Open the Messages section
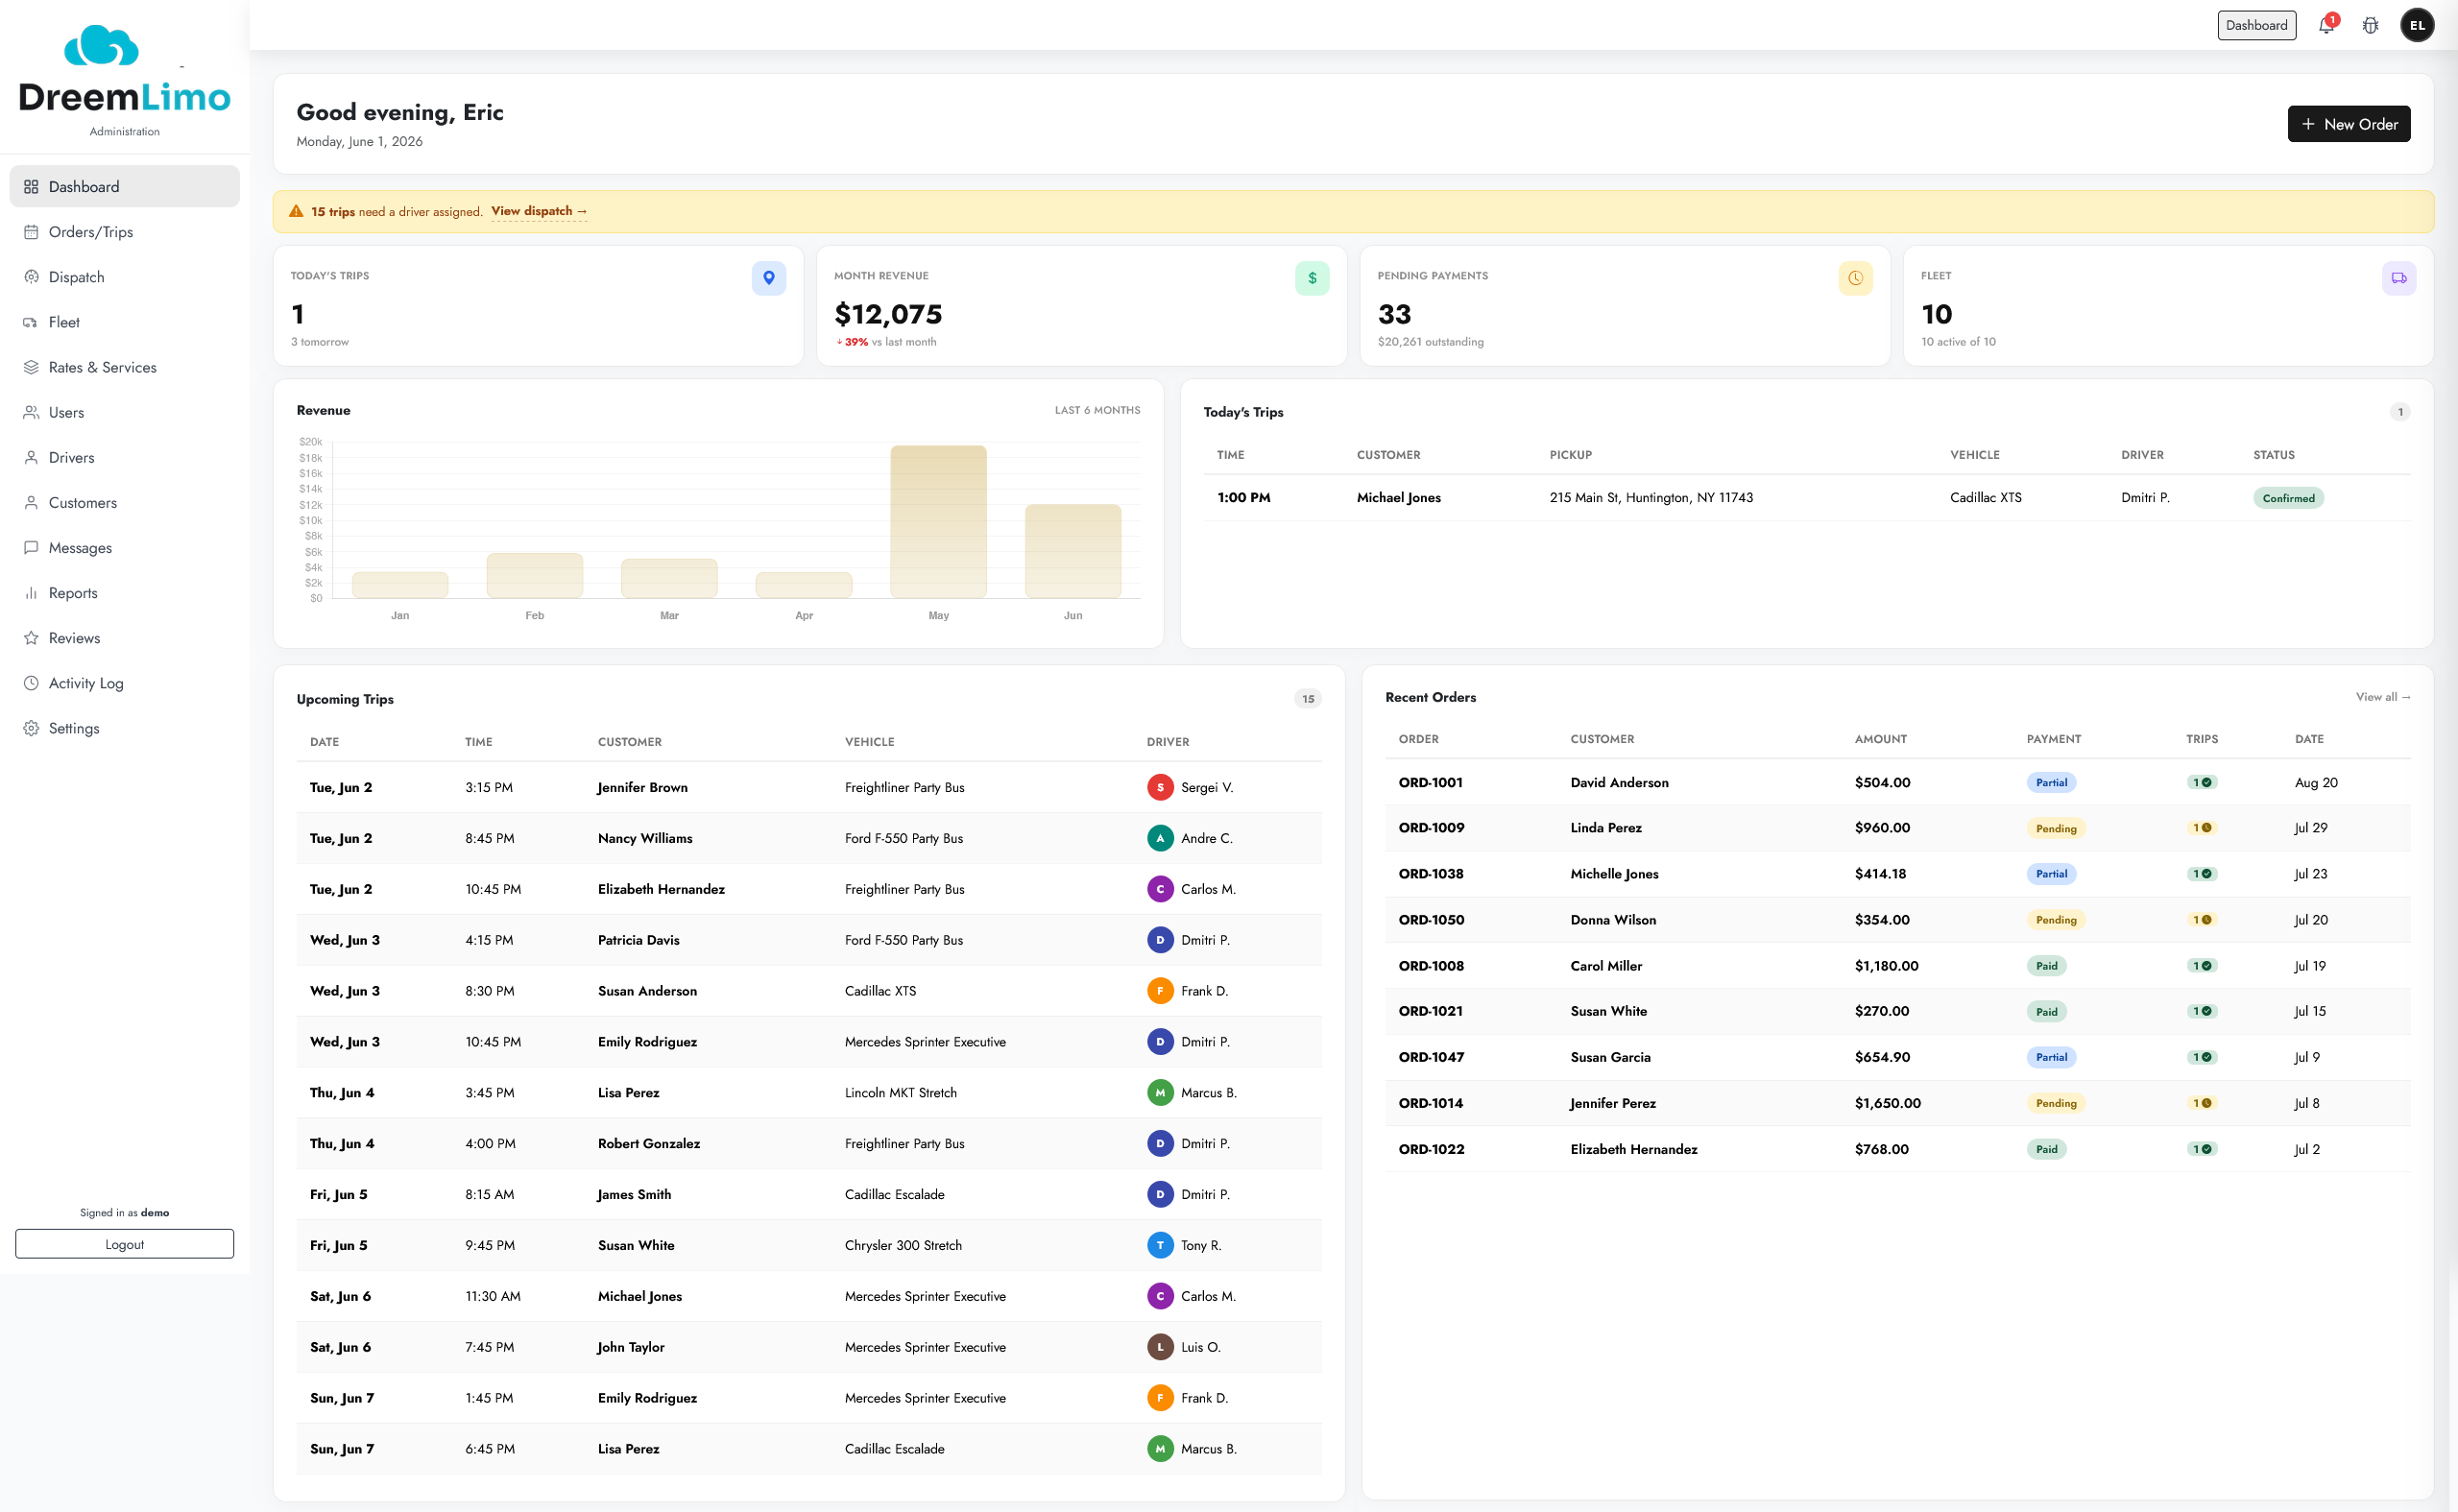The image size is (2458, 1512). point(124,547)
